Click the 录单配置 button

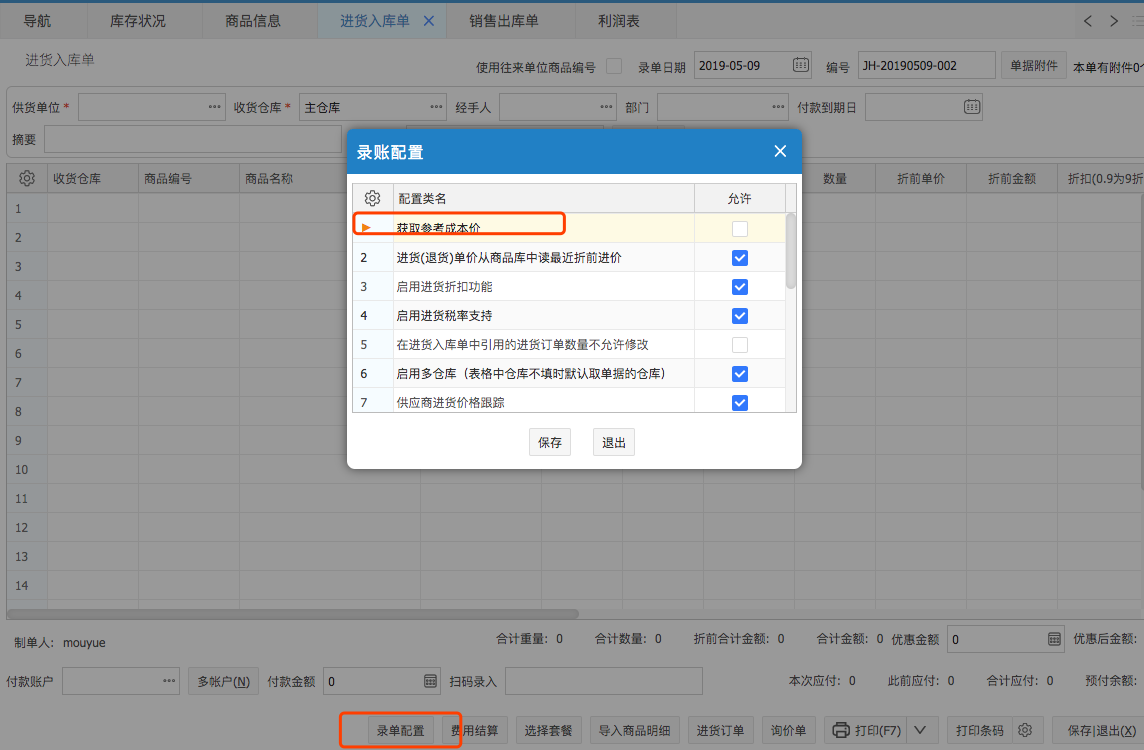coord(400,730)
